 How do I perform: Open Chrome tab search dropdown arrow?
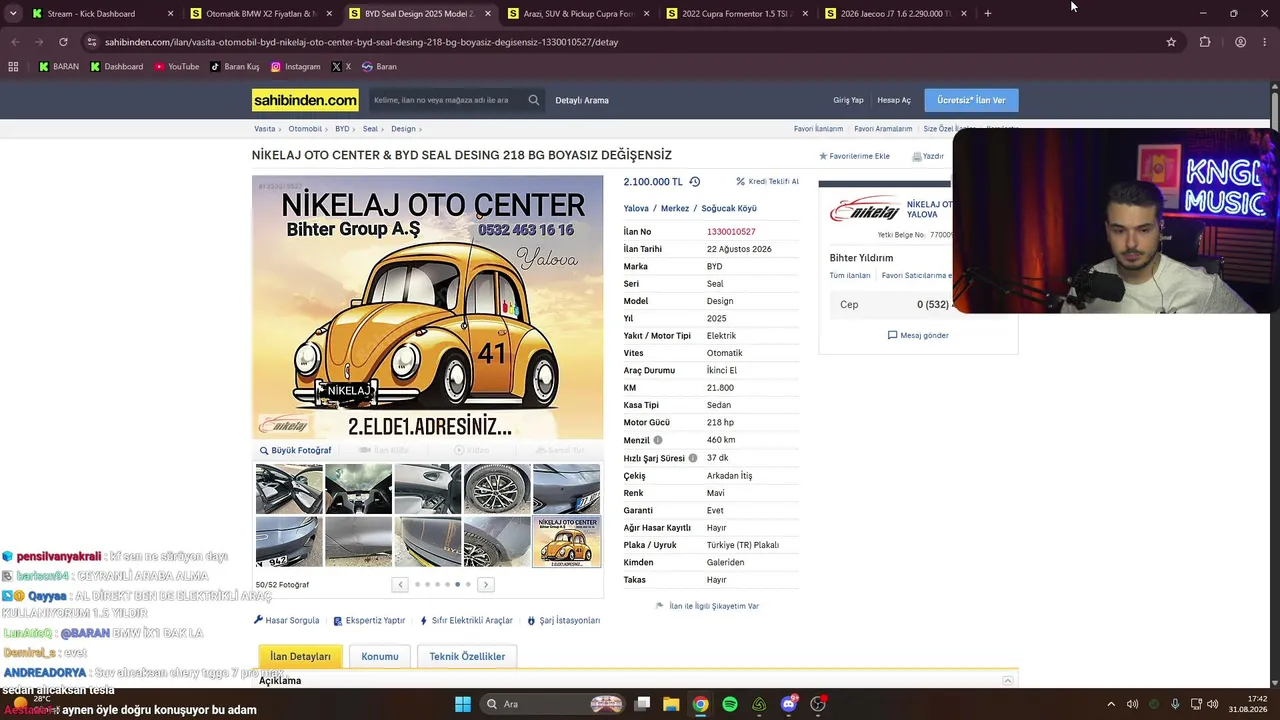[x=13, y=14]
